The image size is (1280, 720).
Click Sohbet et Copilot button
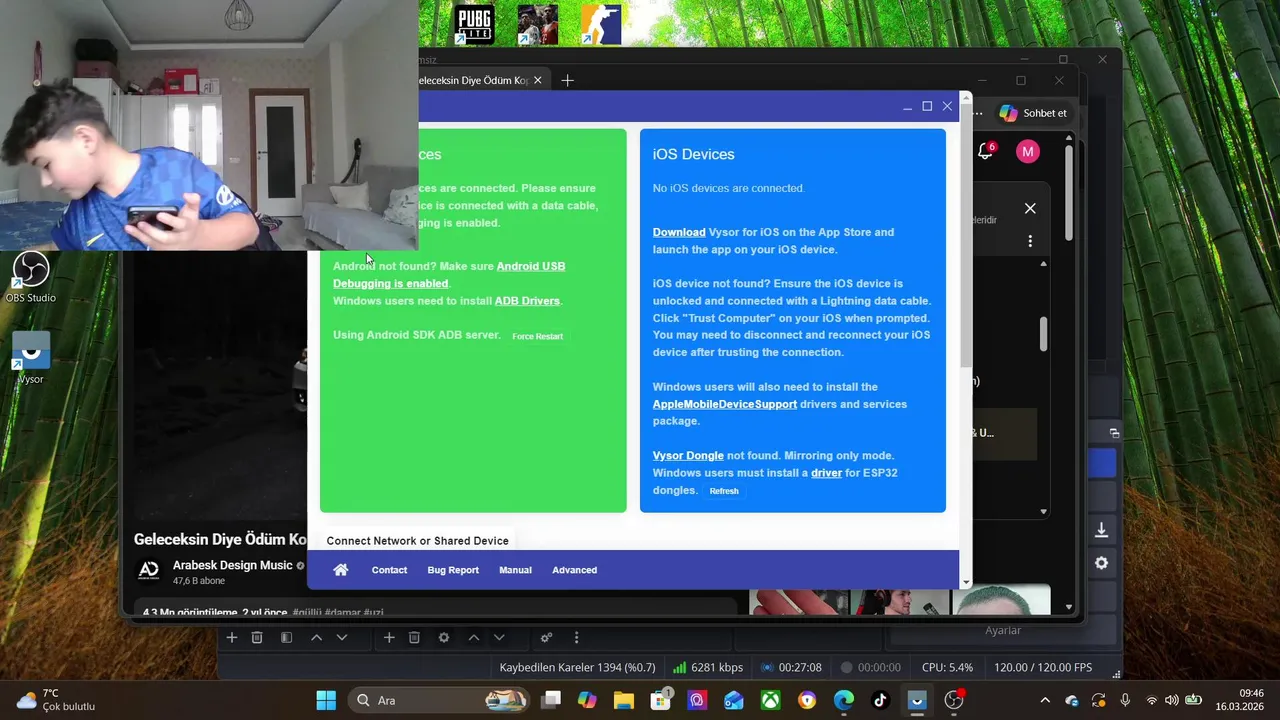click(1034, 113)
